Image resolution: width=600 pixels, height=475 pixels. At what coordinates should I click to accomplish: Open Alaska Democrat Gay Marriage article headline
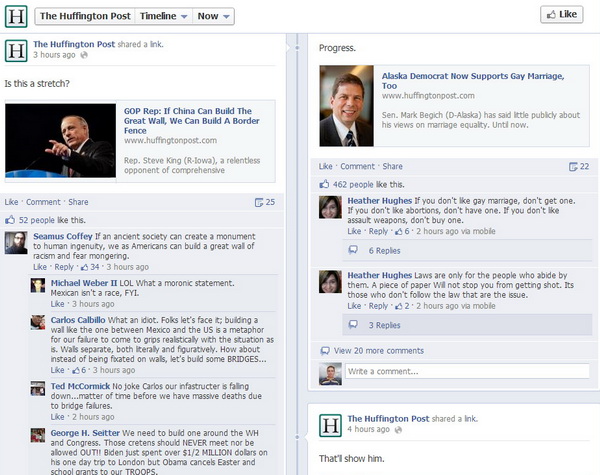coord(473,81)
